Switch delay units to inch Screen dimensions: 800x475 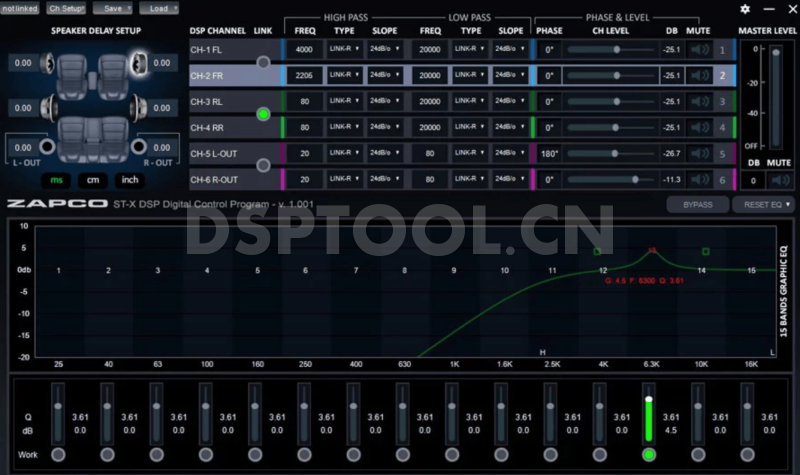click(x=130, y=180)
